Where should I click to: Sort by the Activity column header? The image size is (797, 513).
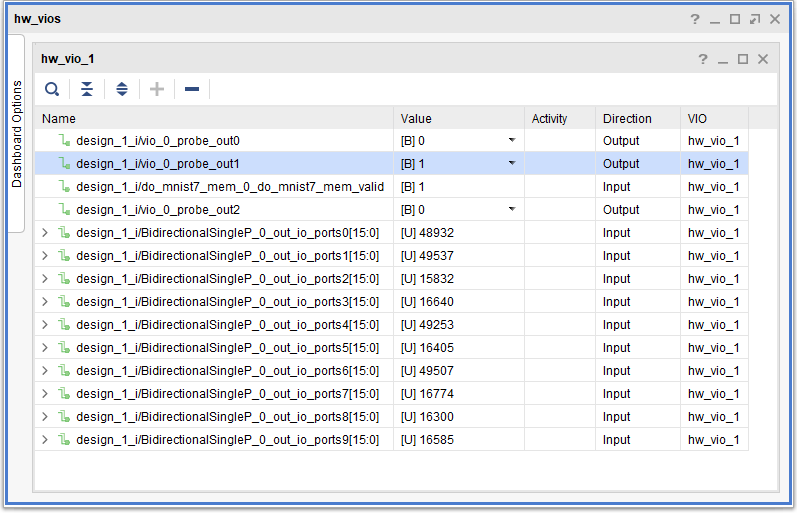pos(560,118)
